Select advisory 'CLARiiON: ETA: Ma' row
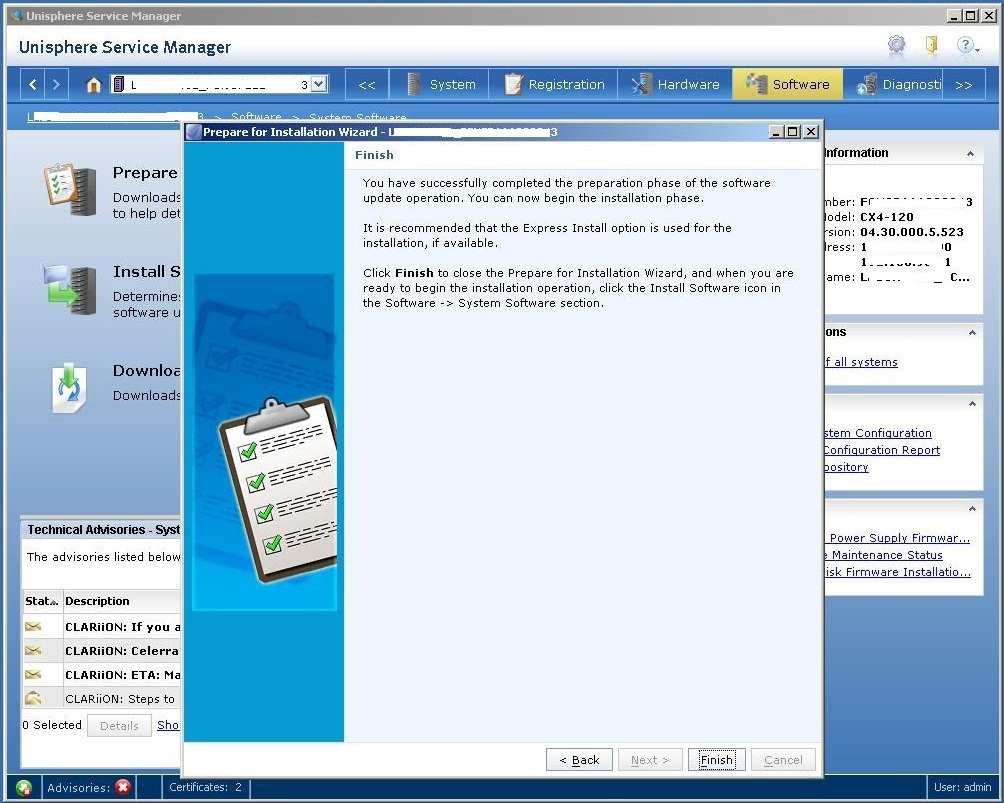The width and height of the screenshot is (1004, 803). (102, 675)
